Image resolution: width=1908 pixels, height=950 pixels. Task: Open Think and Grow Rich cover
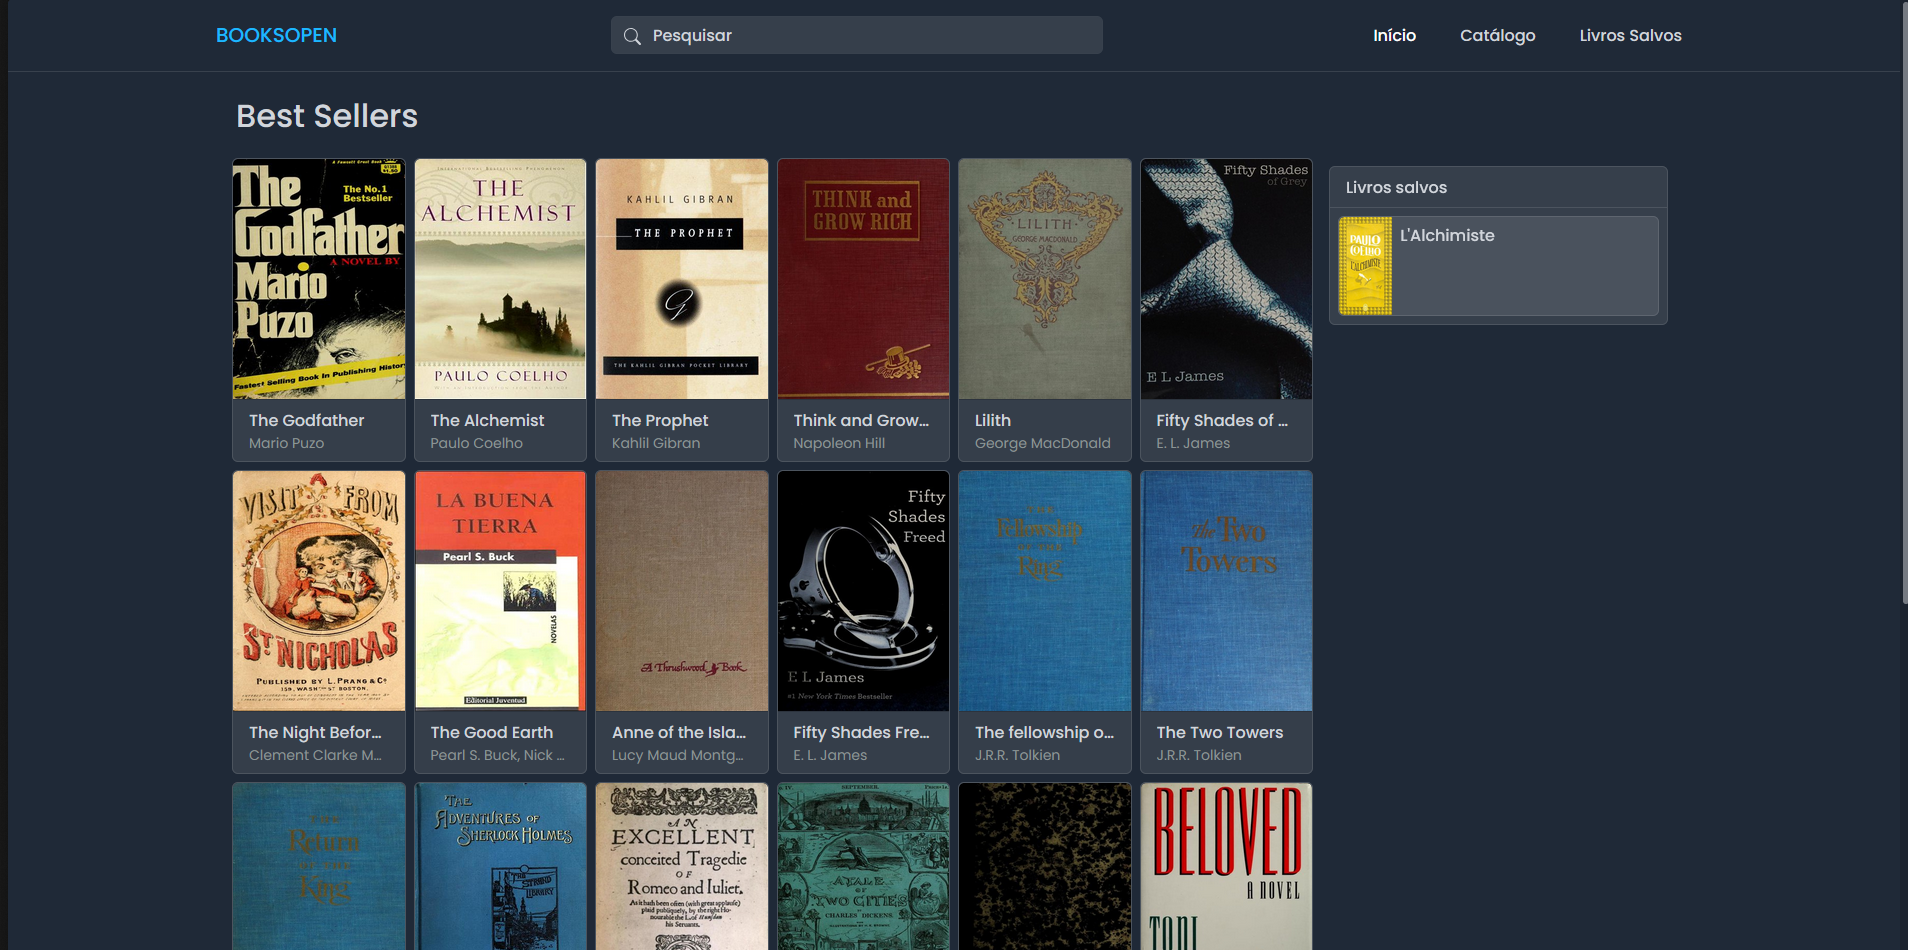(x=863, y=279)
